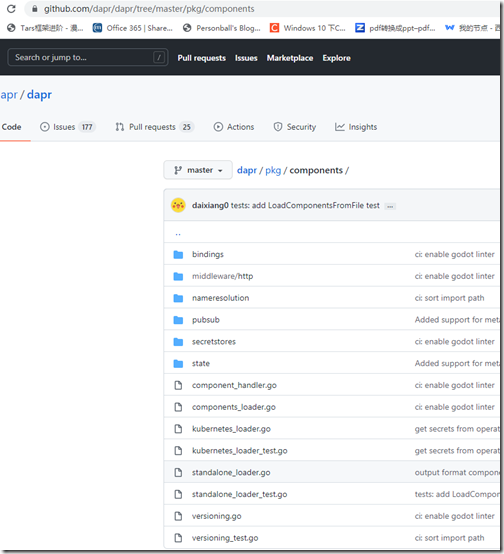Screen dimensions: 504x554
Task: Open the nameresolution folder name
Action: (221, 298)
